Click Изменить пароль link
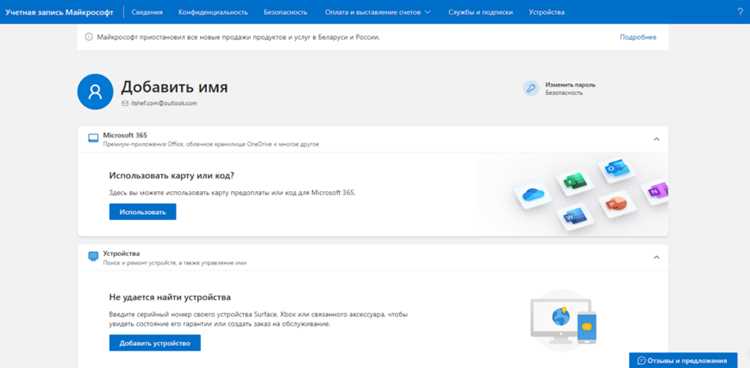The image size is (750, 368). (570, 85)
